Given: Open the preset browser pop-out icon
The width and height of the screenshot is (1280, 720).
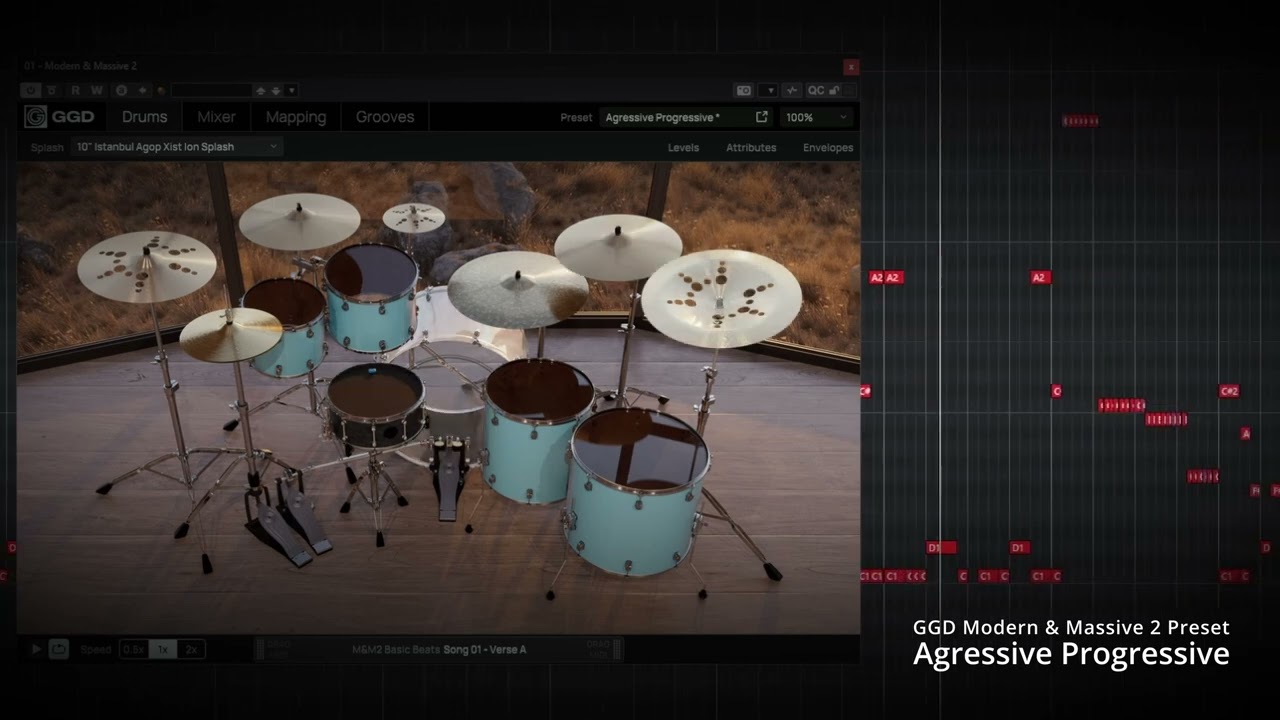Looking at the screenshot, I should coord(762,117).
